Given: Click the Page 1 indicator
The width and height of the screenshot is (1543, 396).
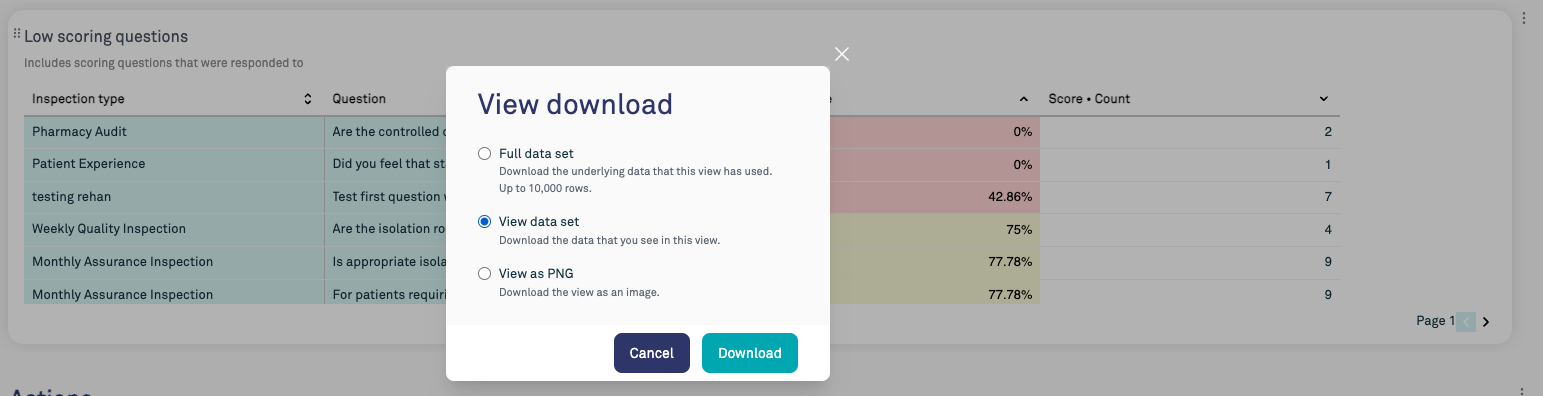Looking at the screenshot, I should coord(1435,321).
